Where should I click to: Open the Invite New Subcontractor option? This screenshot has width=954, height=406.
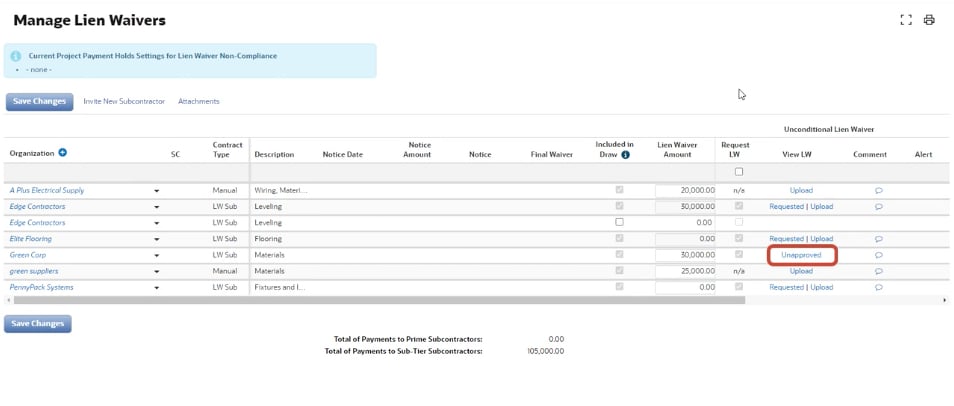(x=124, y=101)
